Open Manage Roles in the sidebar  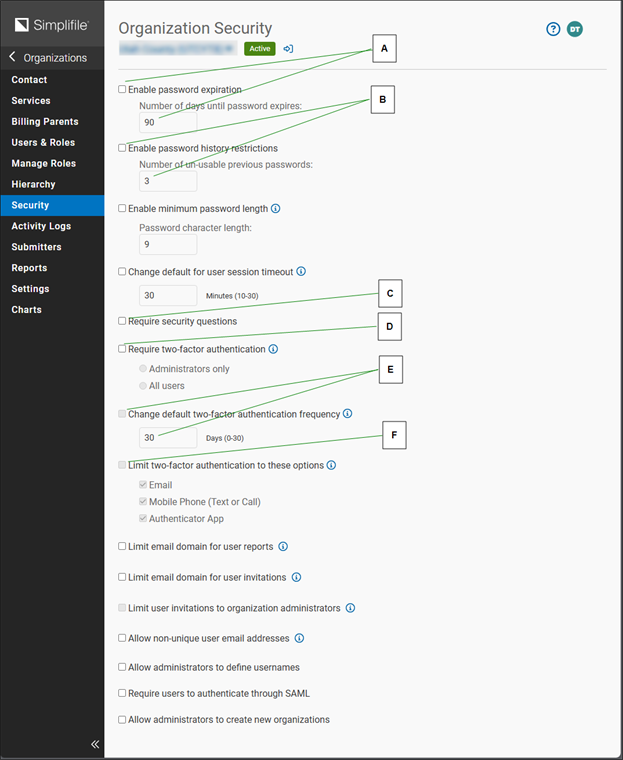(x=52, y=163)
